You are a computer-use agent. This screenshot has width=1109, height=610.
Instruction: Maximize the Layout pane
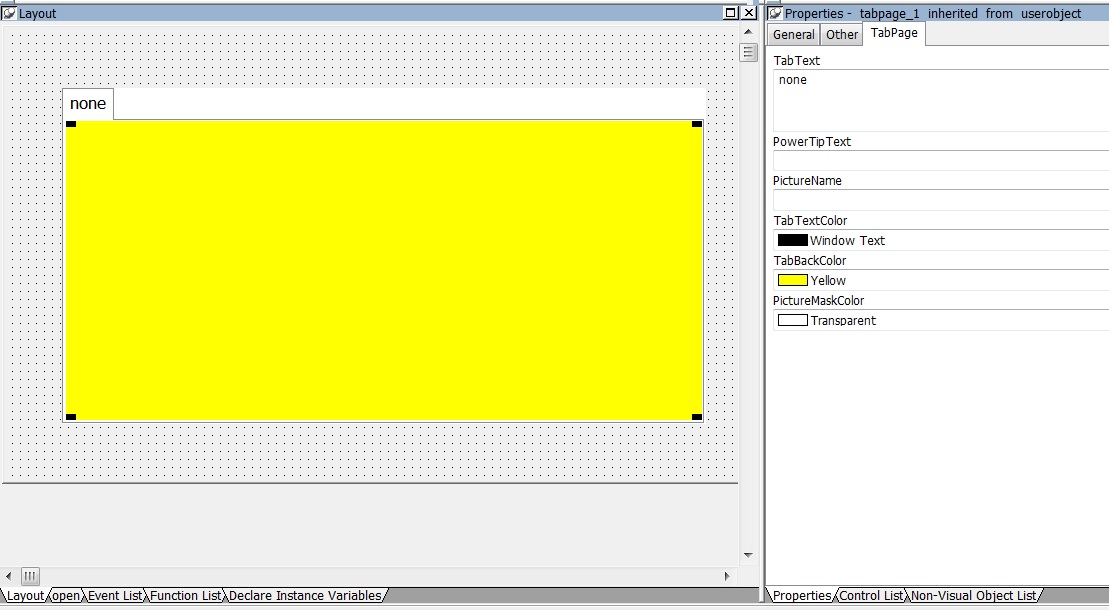click(731, 13)
